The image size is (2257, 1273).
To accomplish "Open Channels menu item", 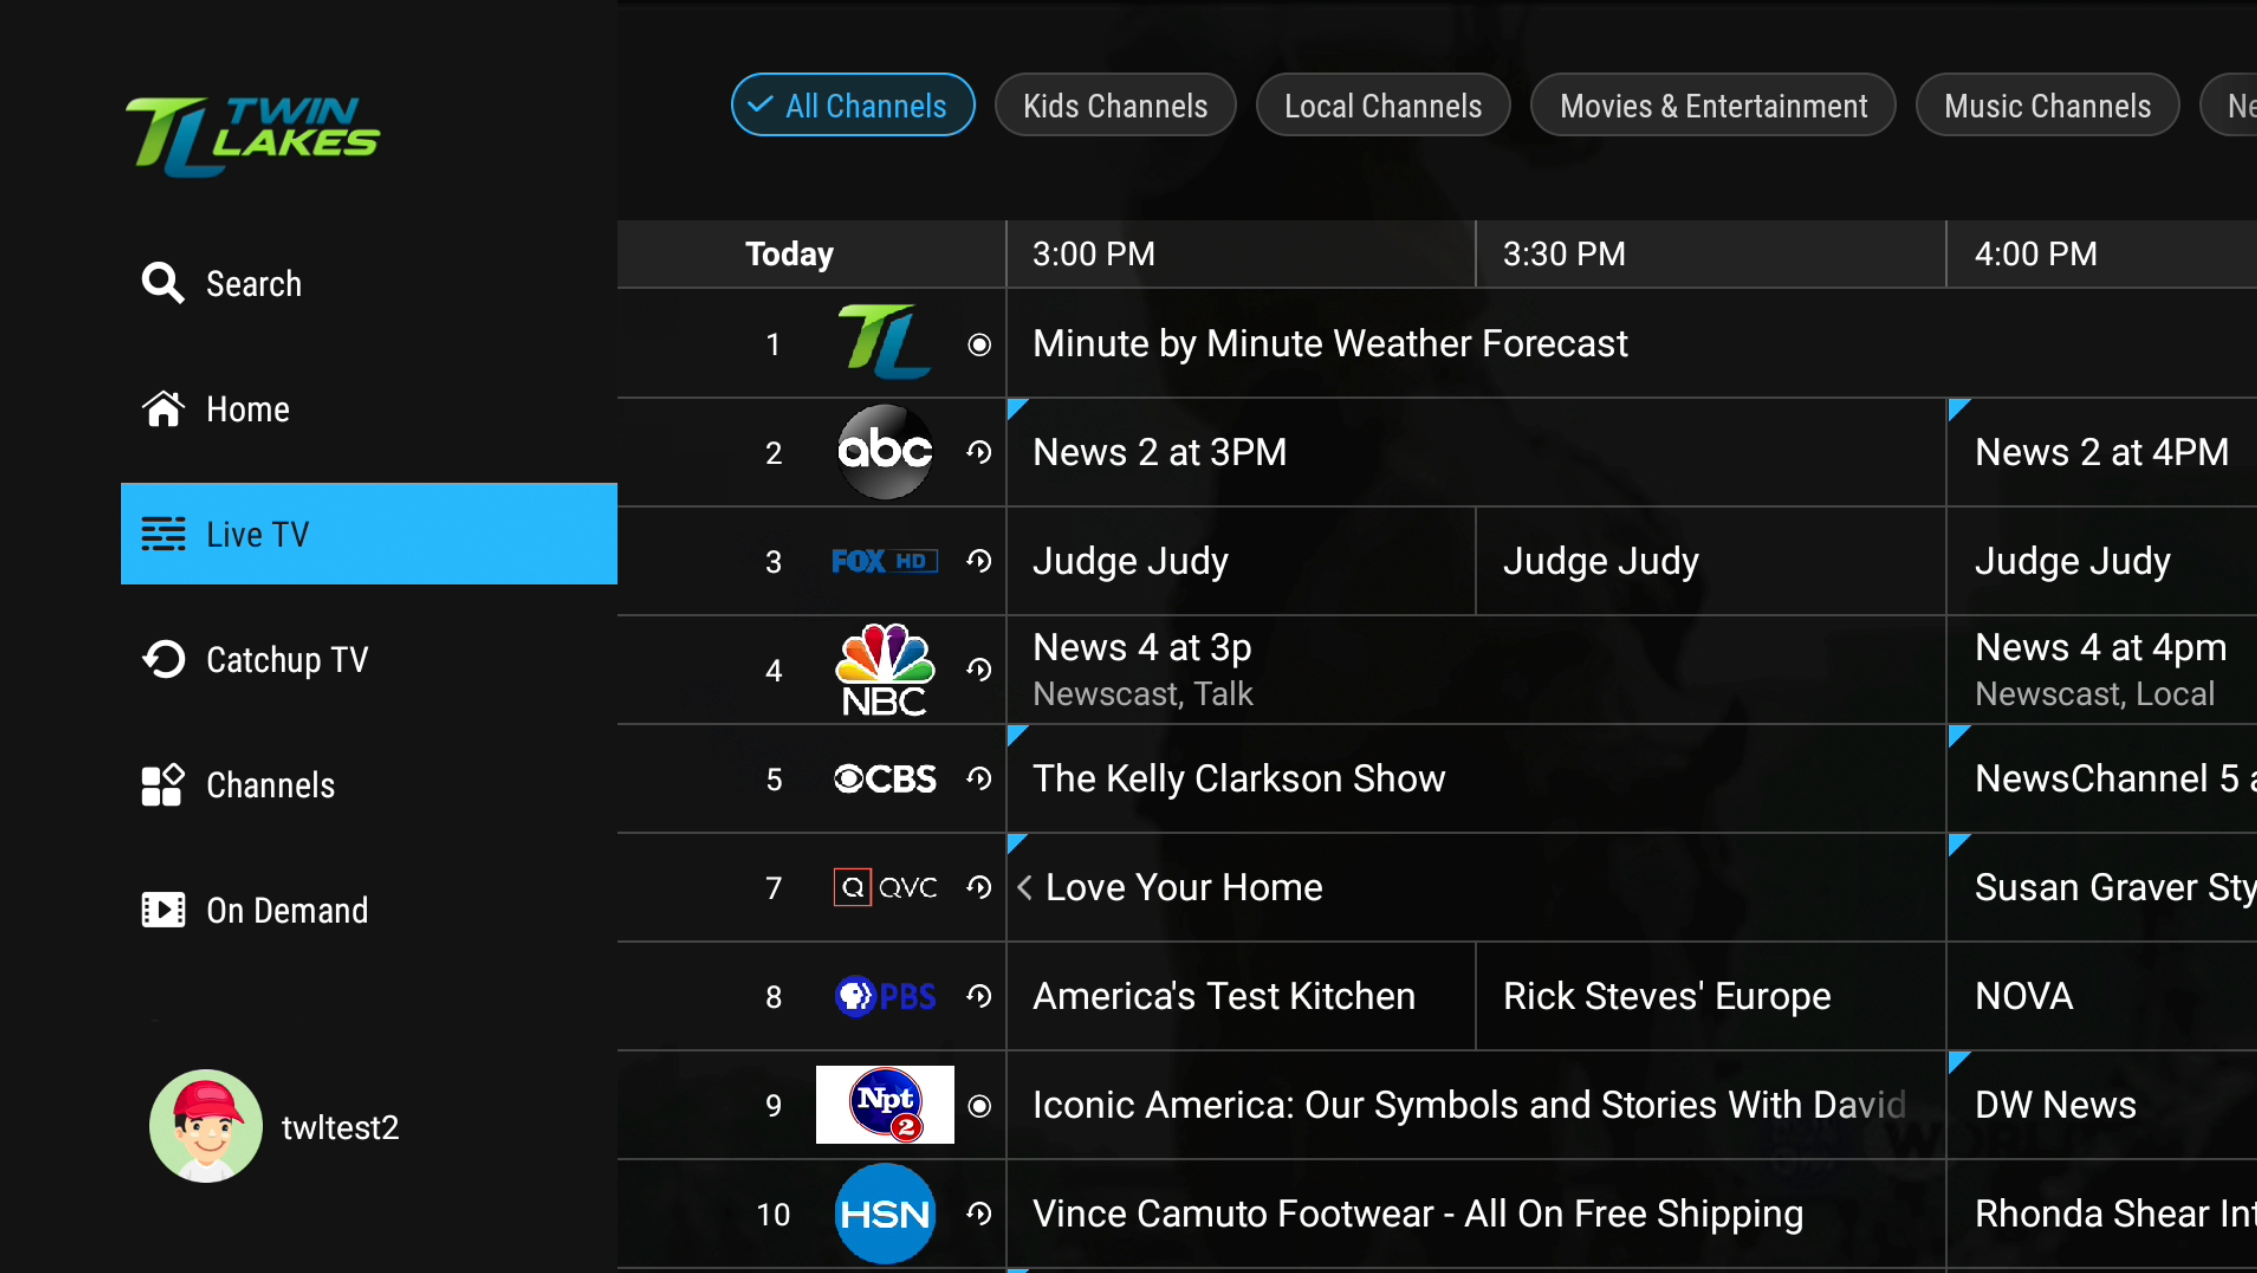I will click(368, 785).
